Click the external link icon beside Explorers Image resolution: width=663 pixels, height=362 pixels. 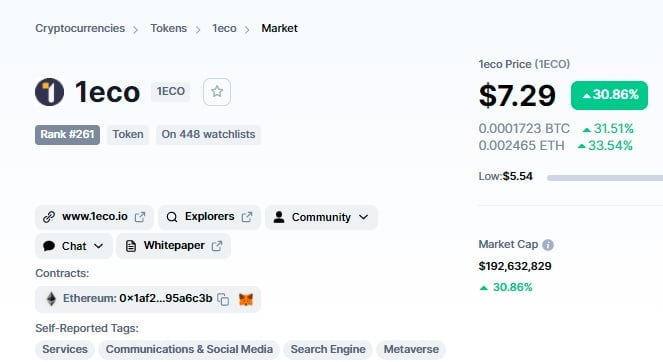click(247, 217)
